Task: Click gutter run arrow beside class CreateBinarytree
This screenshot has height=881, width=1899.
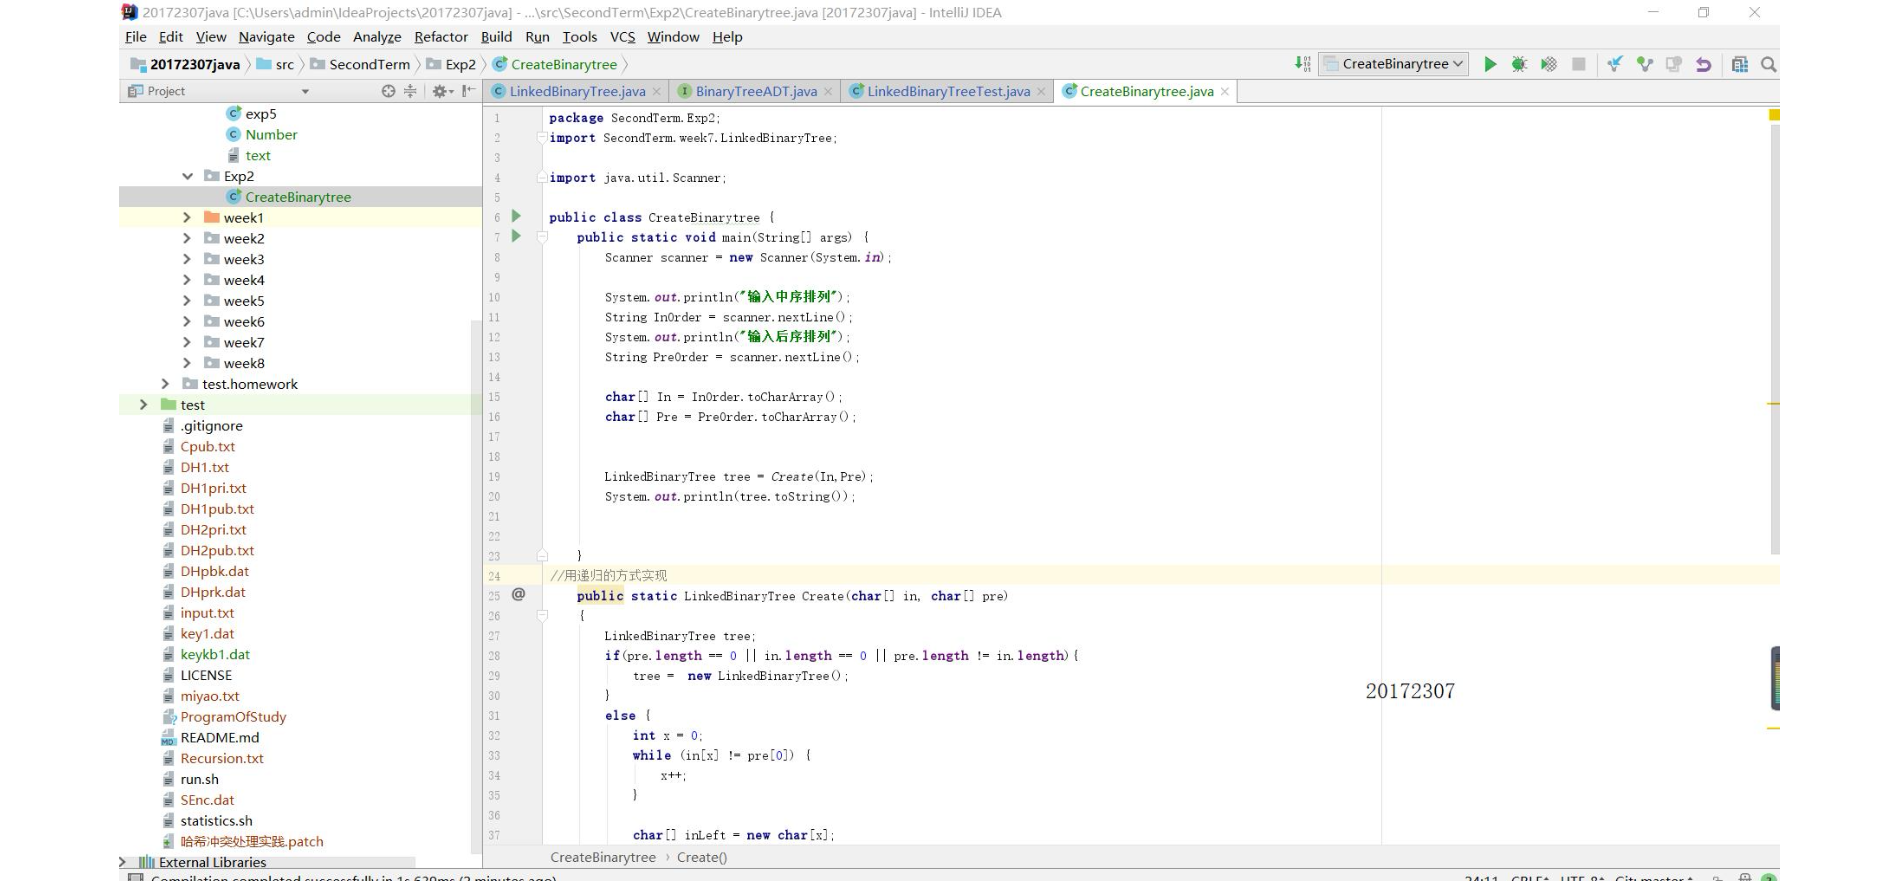Action: pyautogui.click(x=516, y=216)
